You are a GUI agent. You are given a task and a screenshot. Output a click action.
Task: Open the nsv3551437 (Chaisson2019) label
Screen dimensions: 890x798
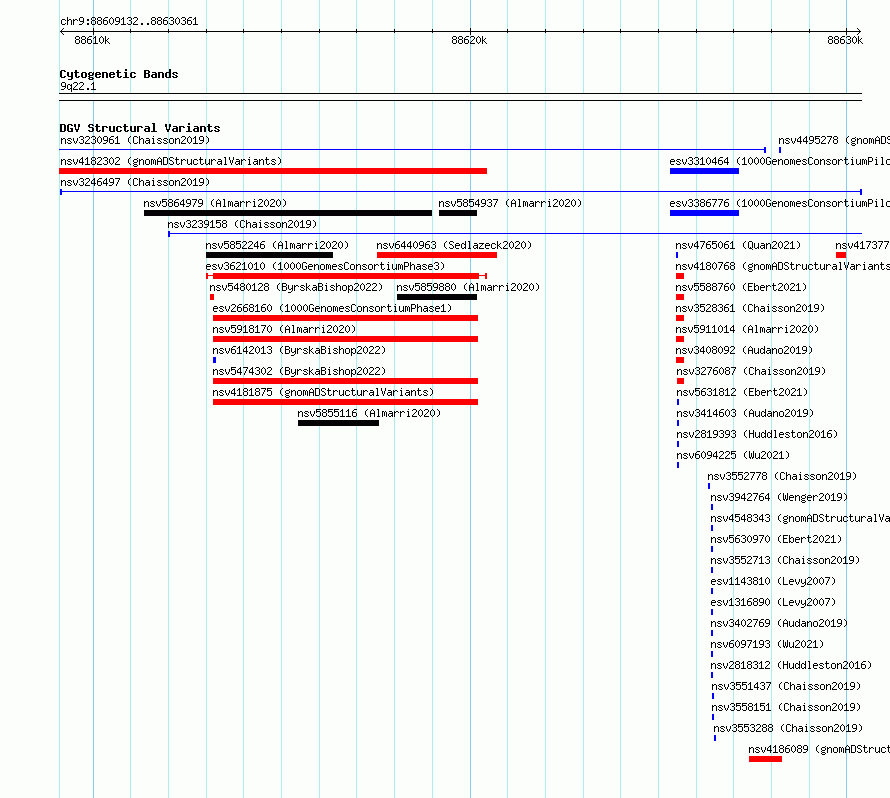[787, 686]
